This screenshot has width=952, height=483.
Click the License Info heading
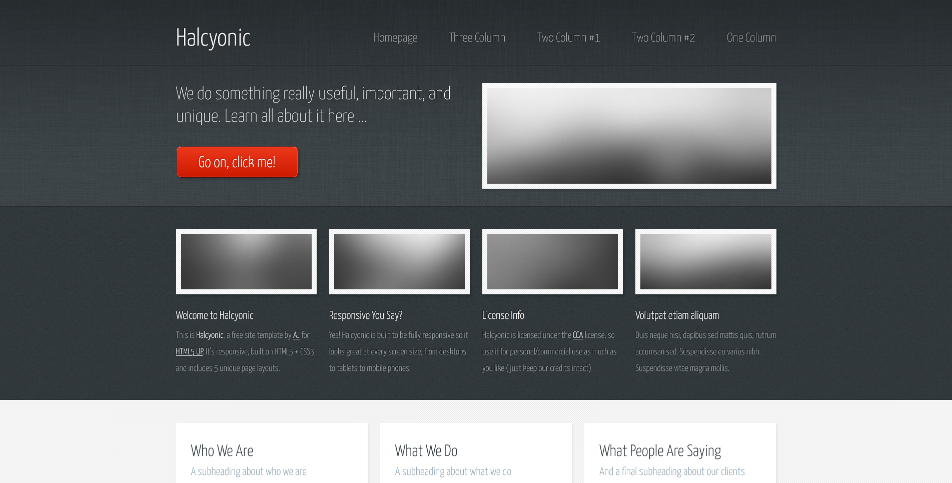[x=503, y=315]
